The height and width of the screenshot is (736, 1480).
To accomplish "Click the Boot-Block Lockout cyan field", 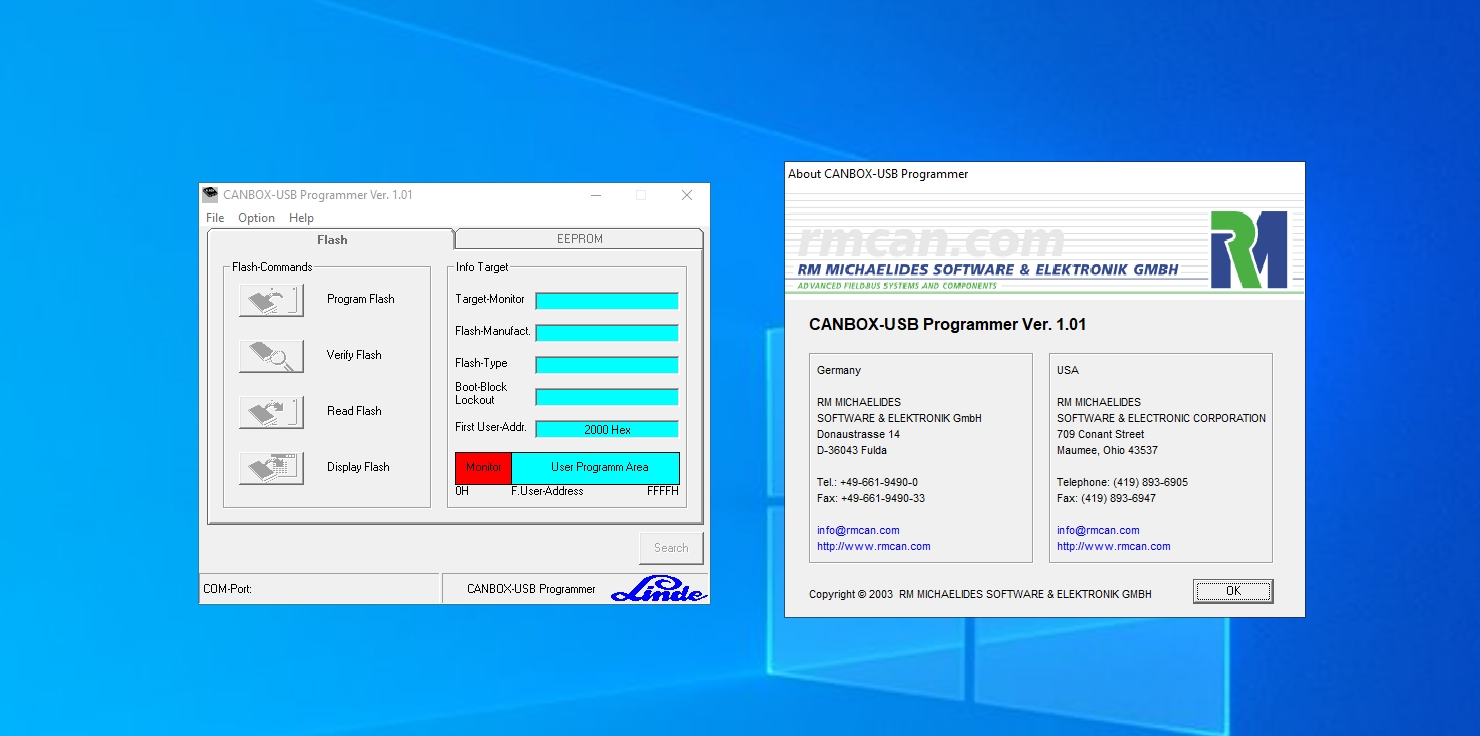I will click(x=607, y=397).
